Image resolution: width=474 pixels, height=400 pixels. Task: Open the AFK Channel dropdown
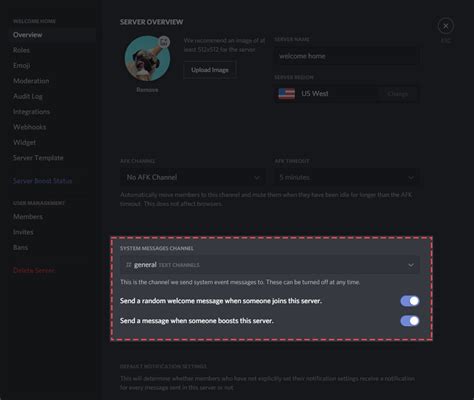pyautogui.click(x=193, y=177)
